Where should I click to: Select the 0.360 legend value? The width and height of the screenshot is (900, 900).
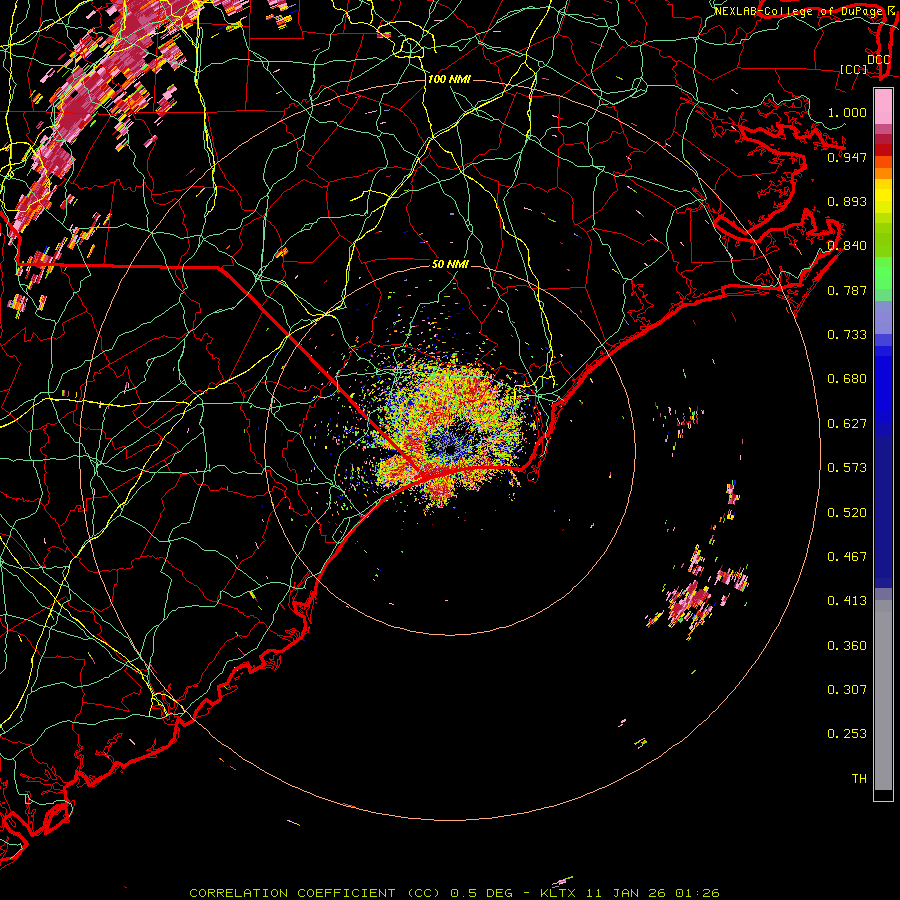(847, 646)
